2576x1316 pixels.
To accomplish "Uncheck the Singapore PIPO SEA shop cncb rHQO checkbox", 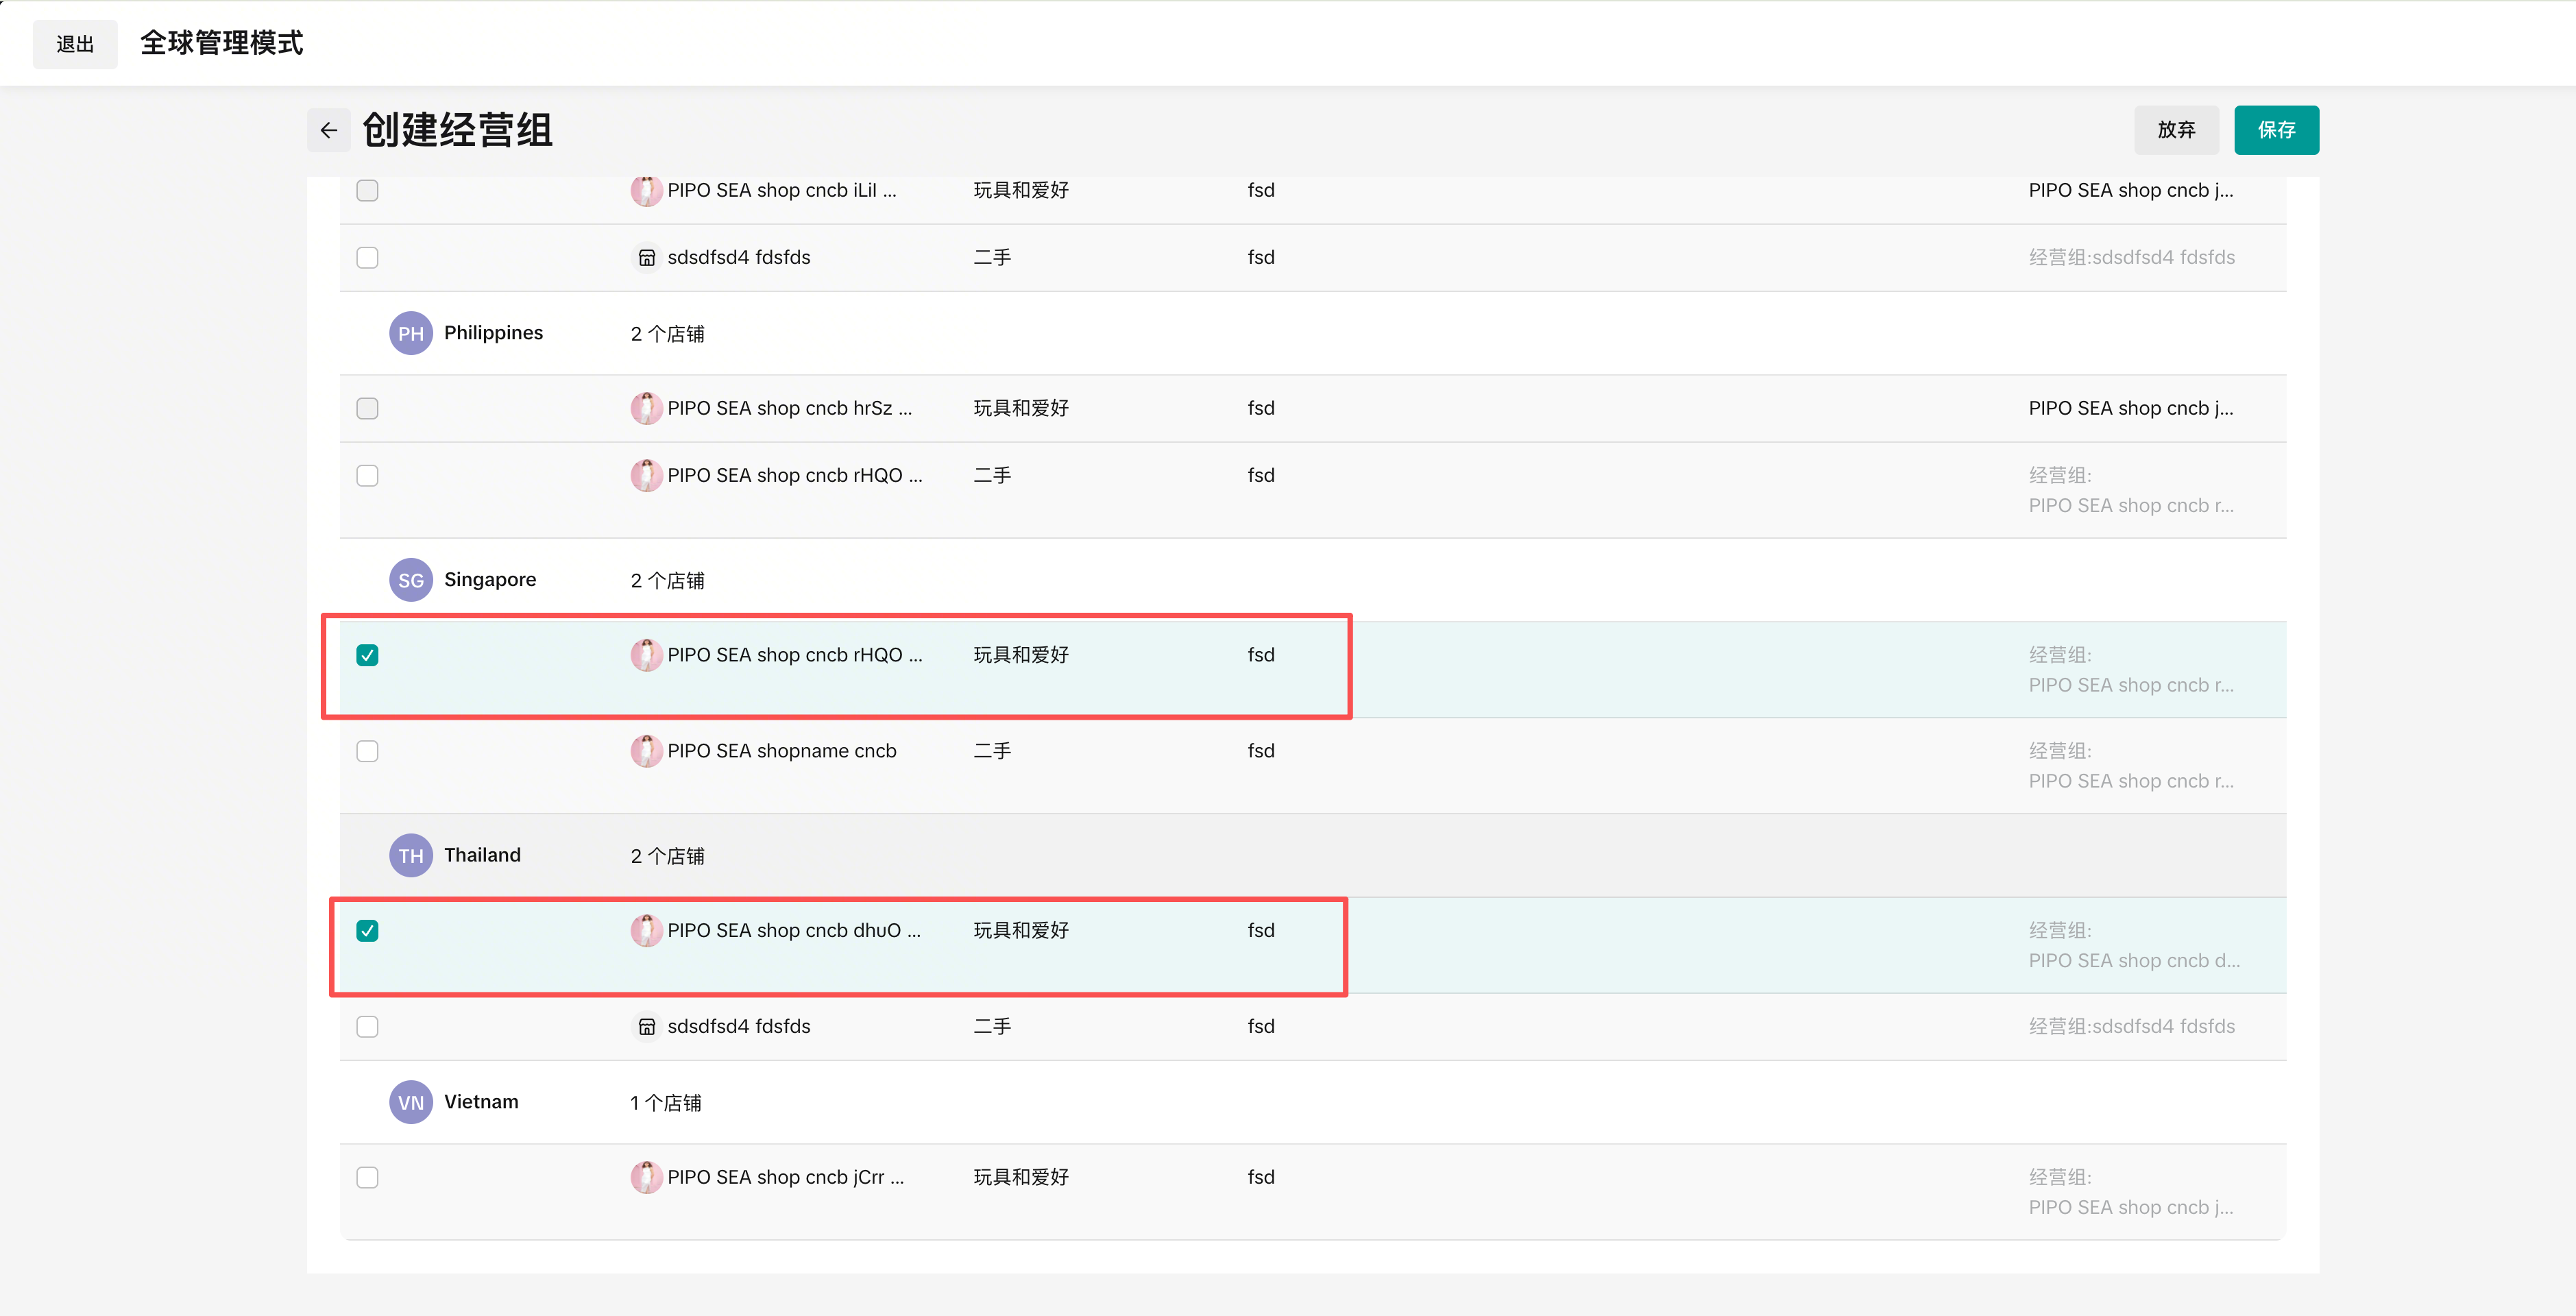I will pos(367,655).
